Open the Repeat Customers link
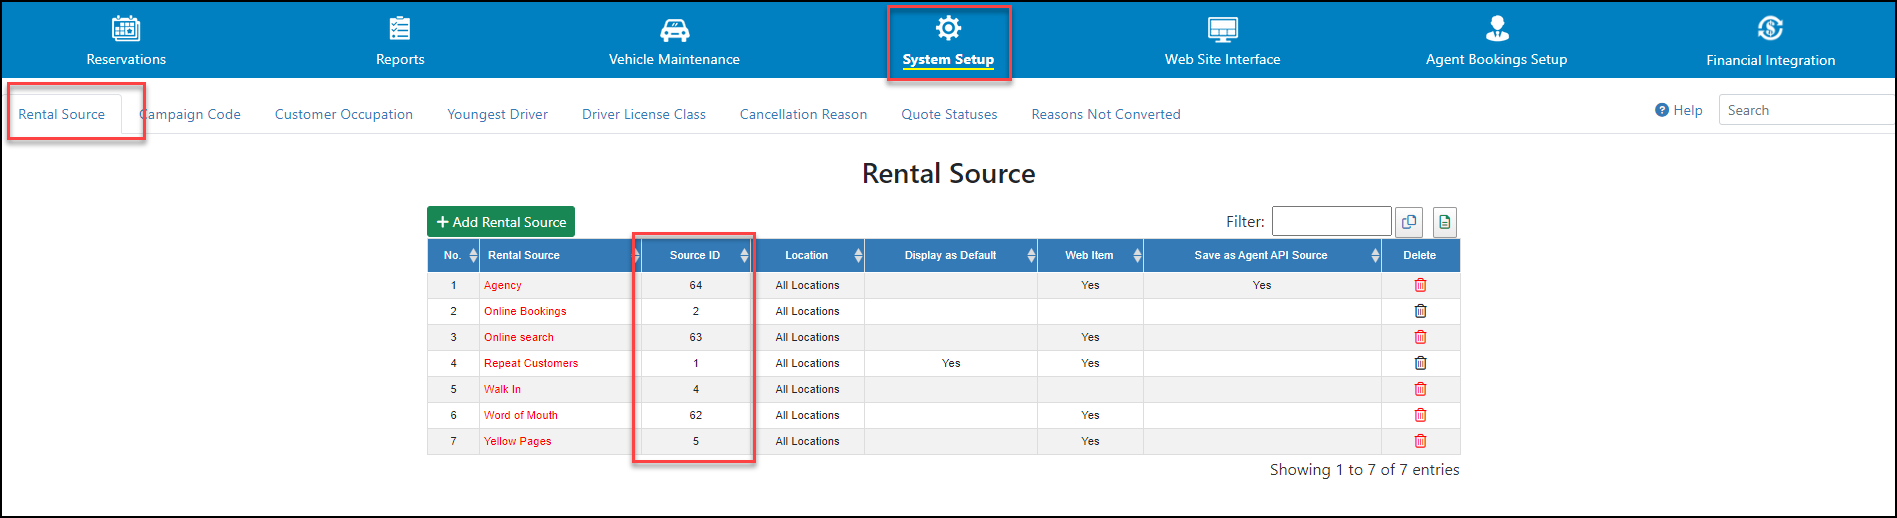 [531, 363]
